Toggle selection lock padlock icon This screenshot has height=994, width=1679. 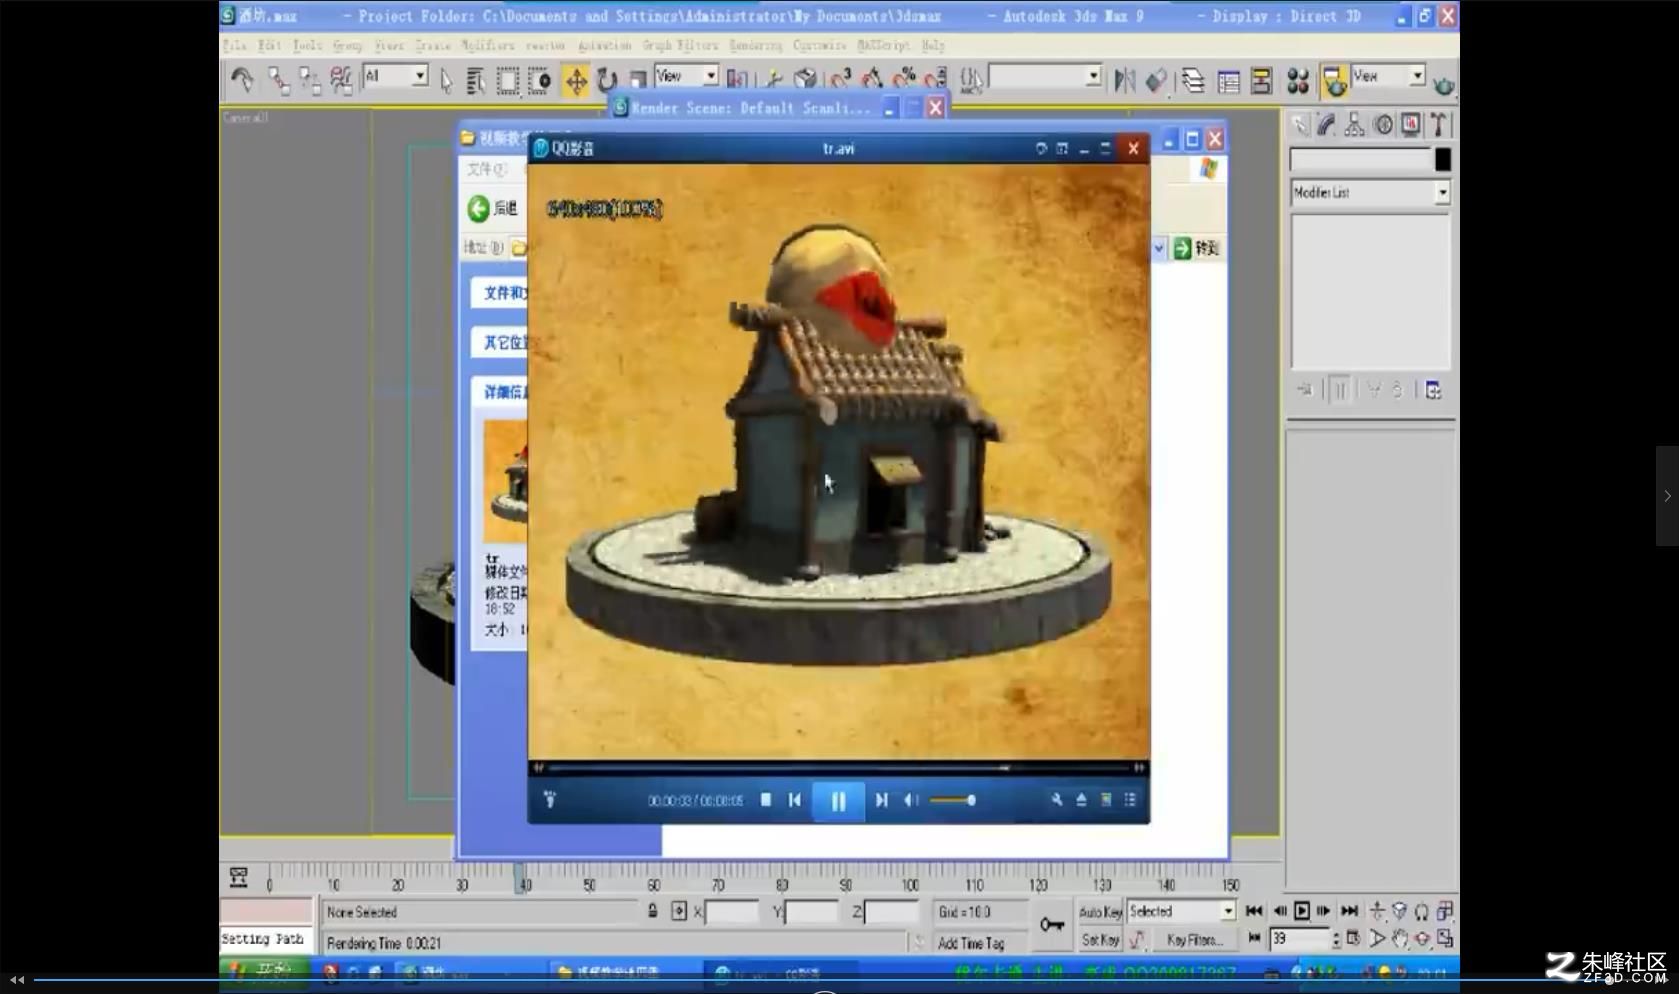(x=652, y=911)
